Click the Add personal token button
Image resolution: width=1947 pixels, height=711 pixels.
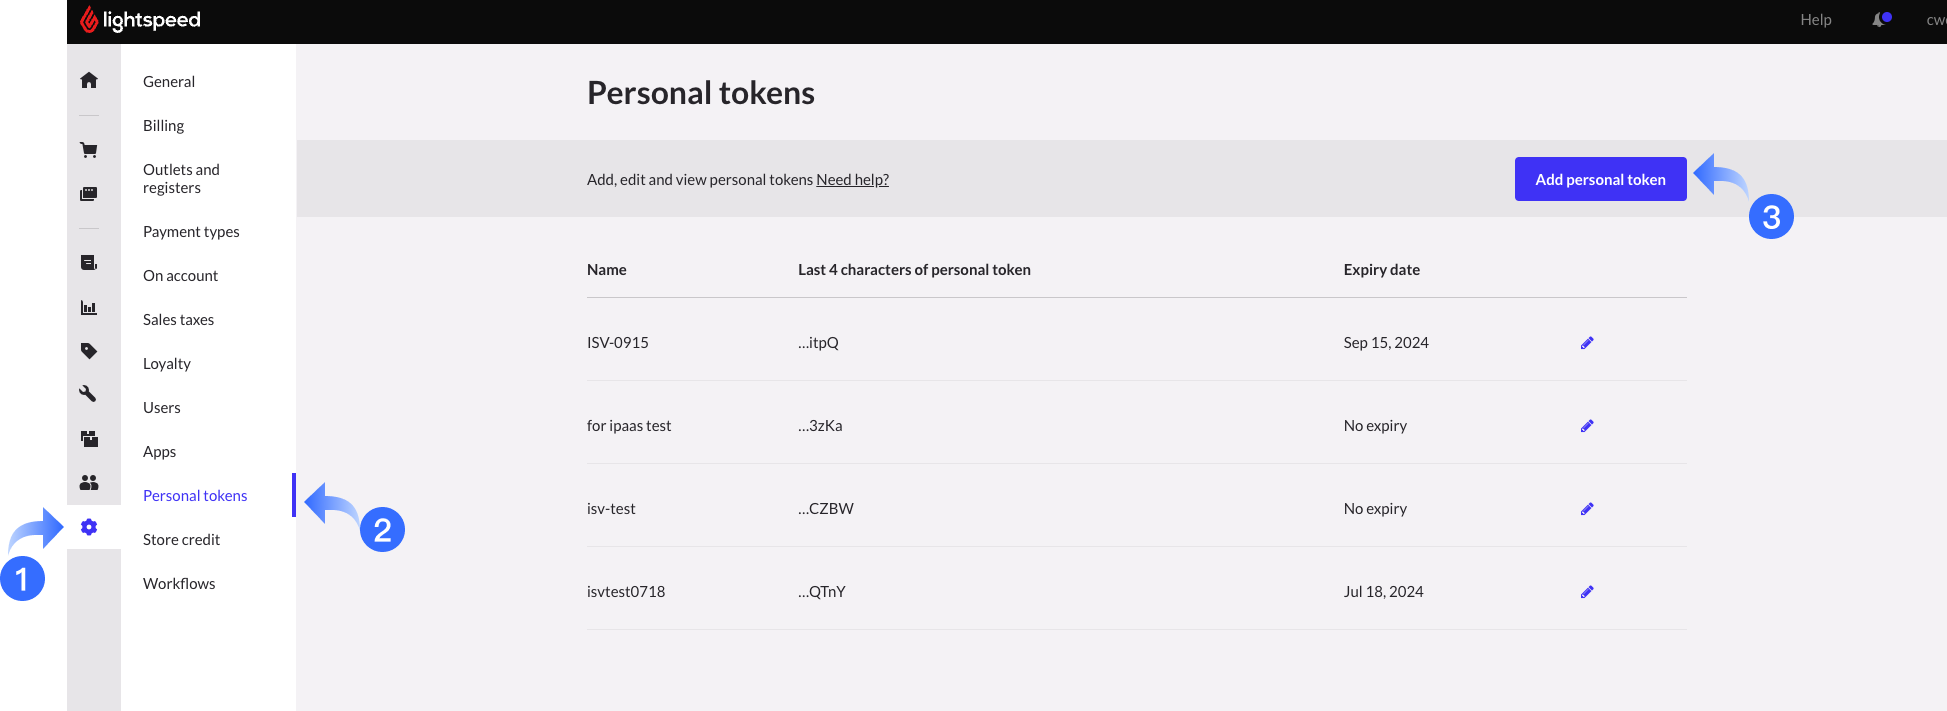(1600, 180)
